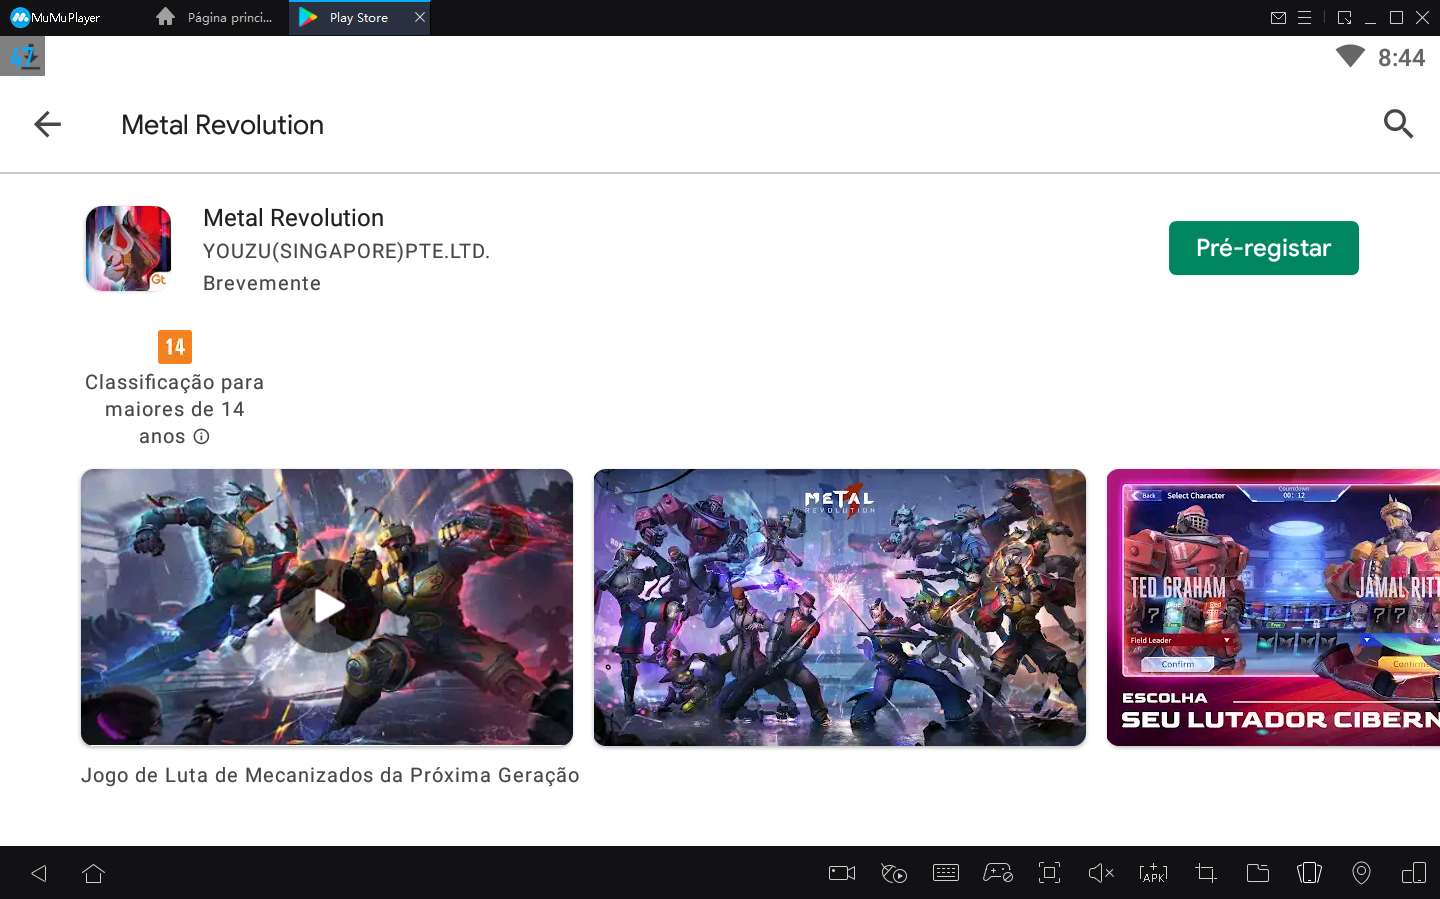
Task: Open the operation recorder macro icon
Action: tap(894, 873)
